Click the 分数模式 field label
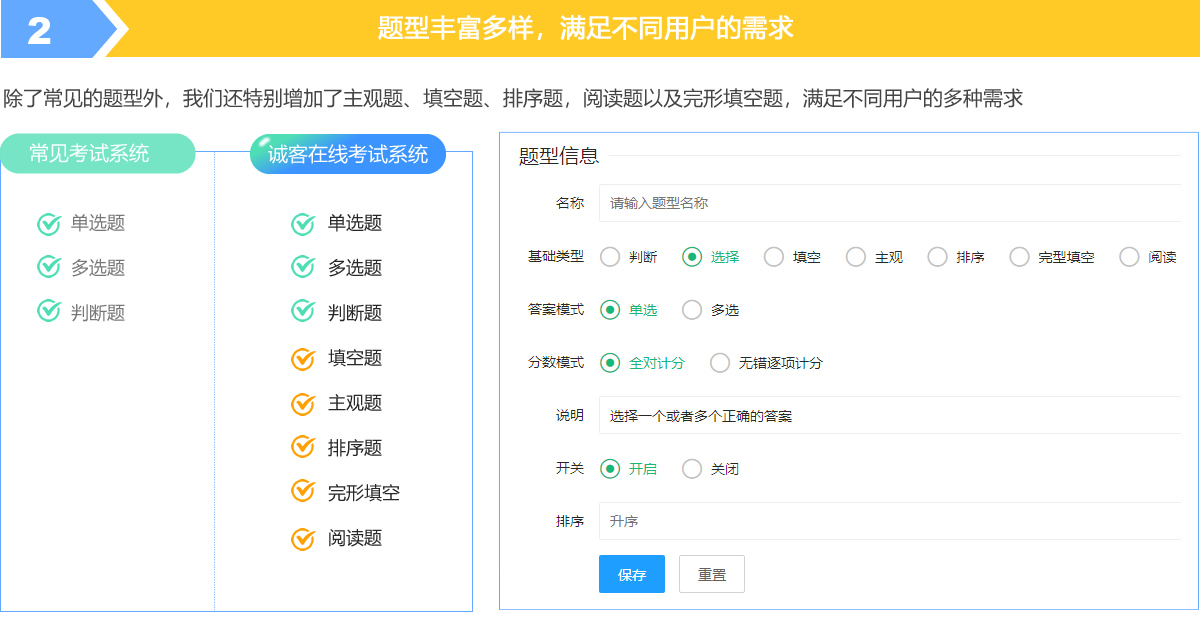 point(556,363)
